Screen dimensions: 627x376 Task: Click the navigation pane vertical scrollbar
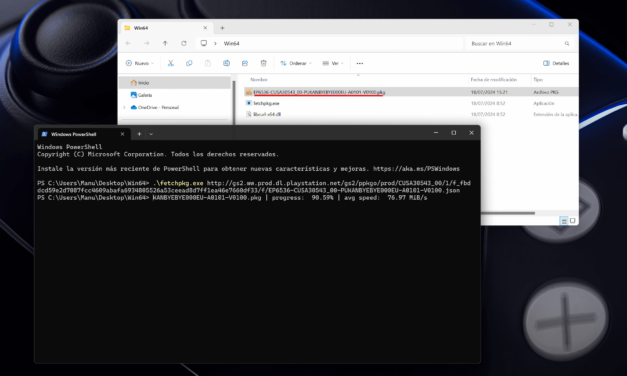pos(234,102)
